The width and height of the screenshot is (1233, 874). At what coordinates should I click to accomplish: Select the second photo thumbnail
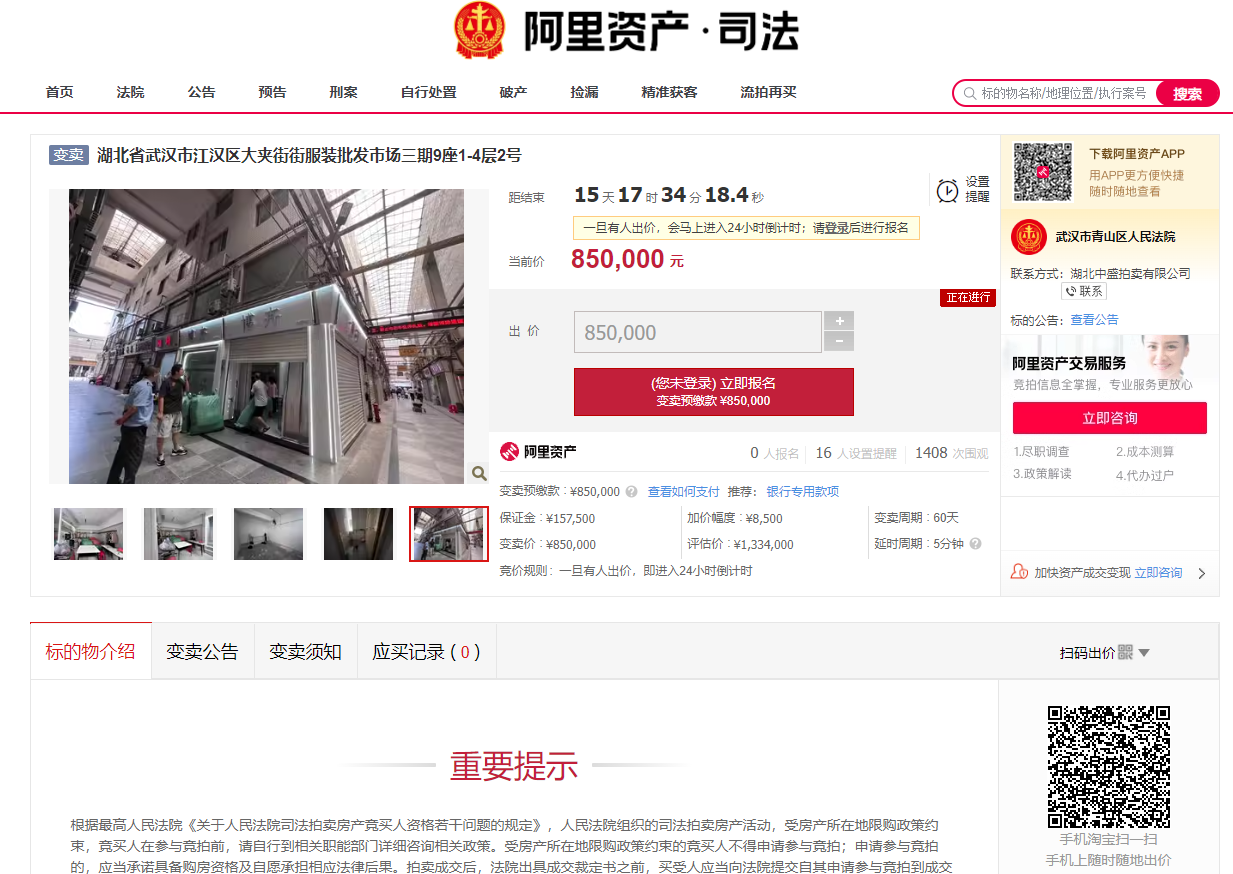click(x=179, y=534)
